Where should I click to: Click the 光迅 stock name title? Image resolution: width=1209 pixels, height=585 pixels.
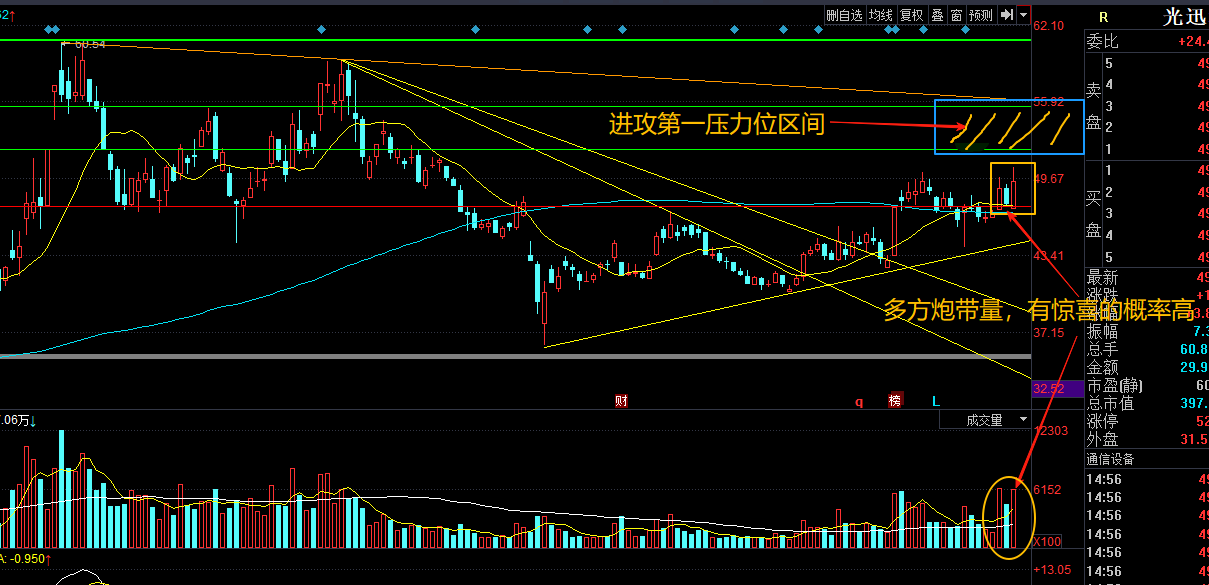click(1186, 17)
